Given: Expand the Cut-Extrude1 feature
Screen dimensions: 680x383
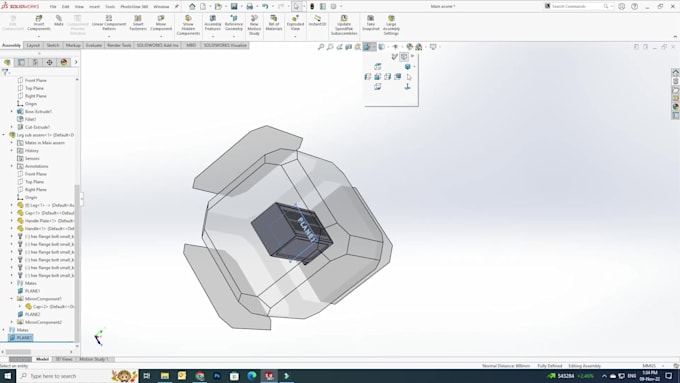Looking at the screenshot, I should point(12,127).
